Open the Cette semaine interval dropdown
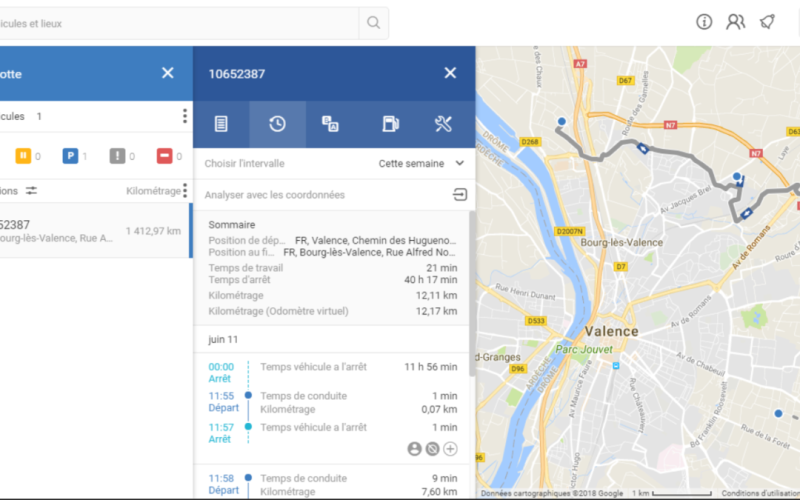Image resolution: width=800 pixels, height=500 pixels. pyautogui.click(x=421, y=164)
